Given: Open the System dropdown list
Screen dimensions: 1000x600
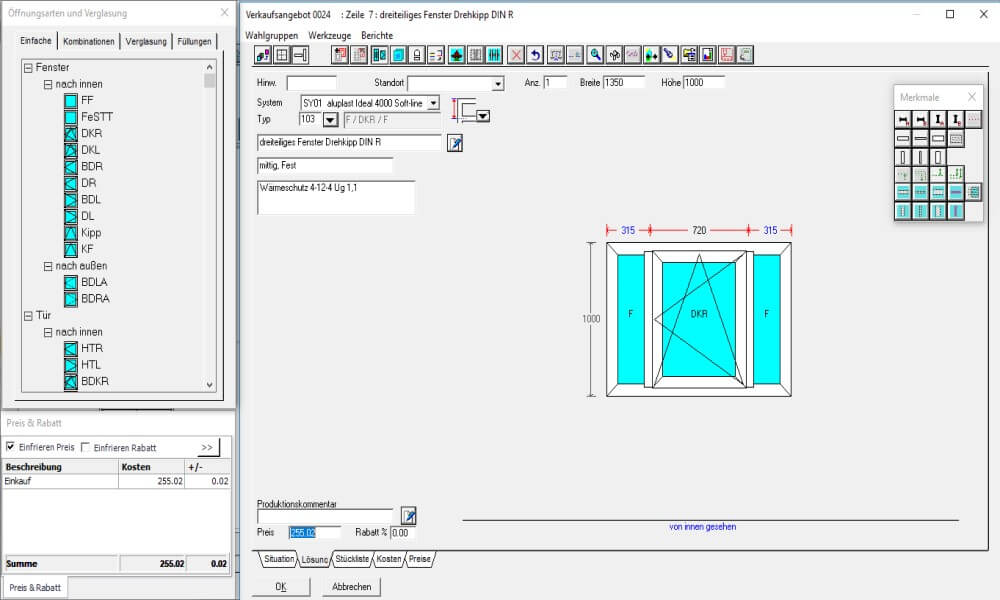Looking at the screenshot, I should (x=433, y=103).
